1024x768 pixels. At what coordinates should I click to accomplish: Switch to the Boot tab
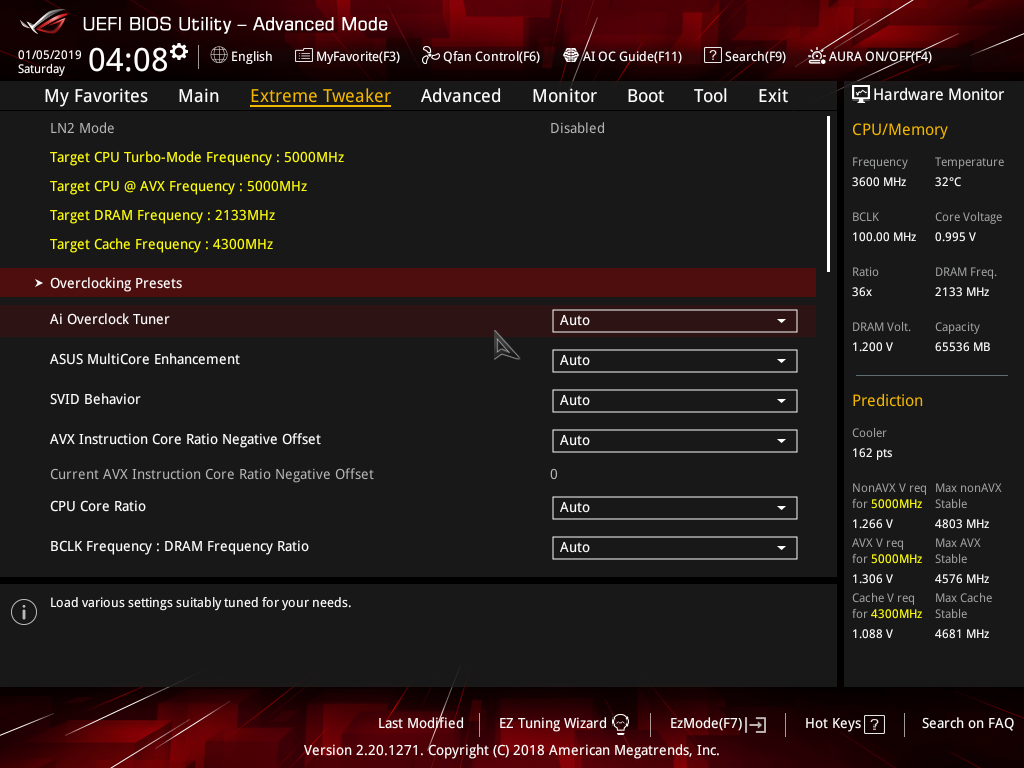tap(645, 95)
